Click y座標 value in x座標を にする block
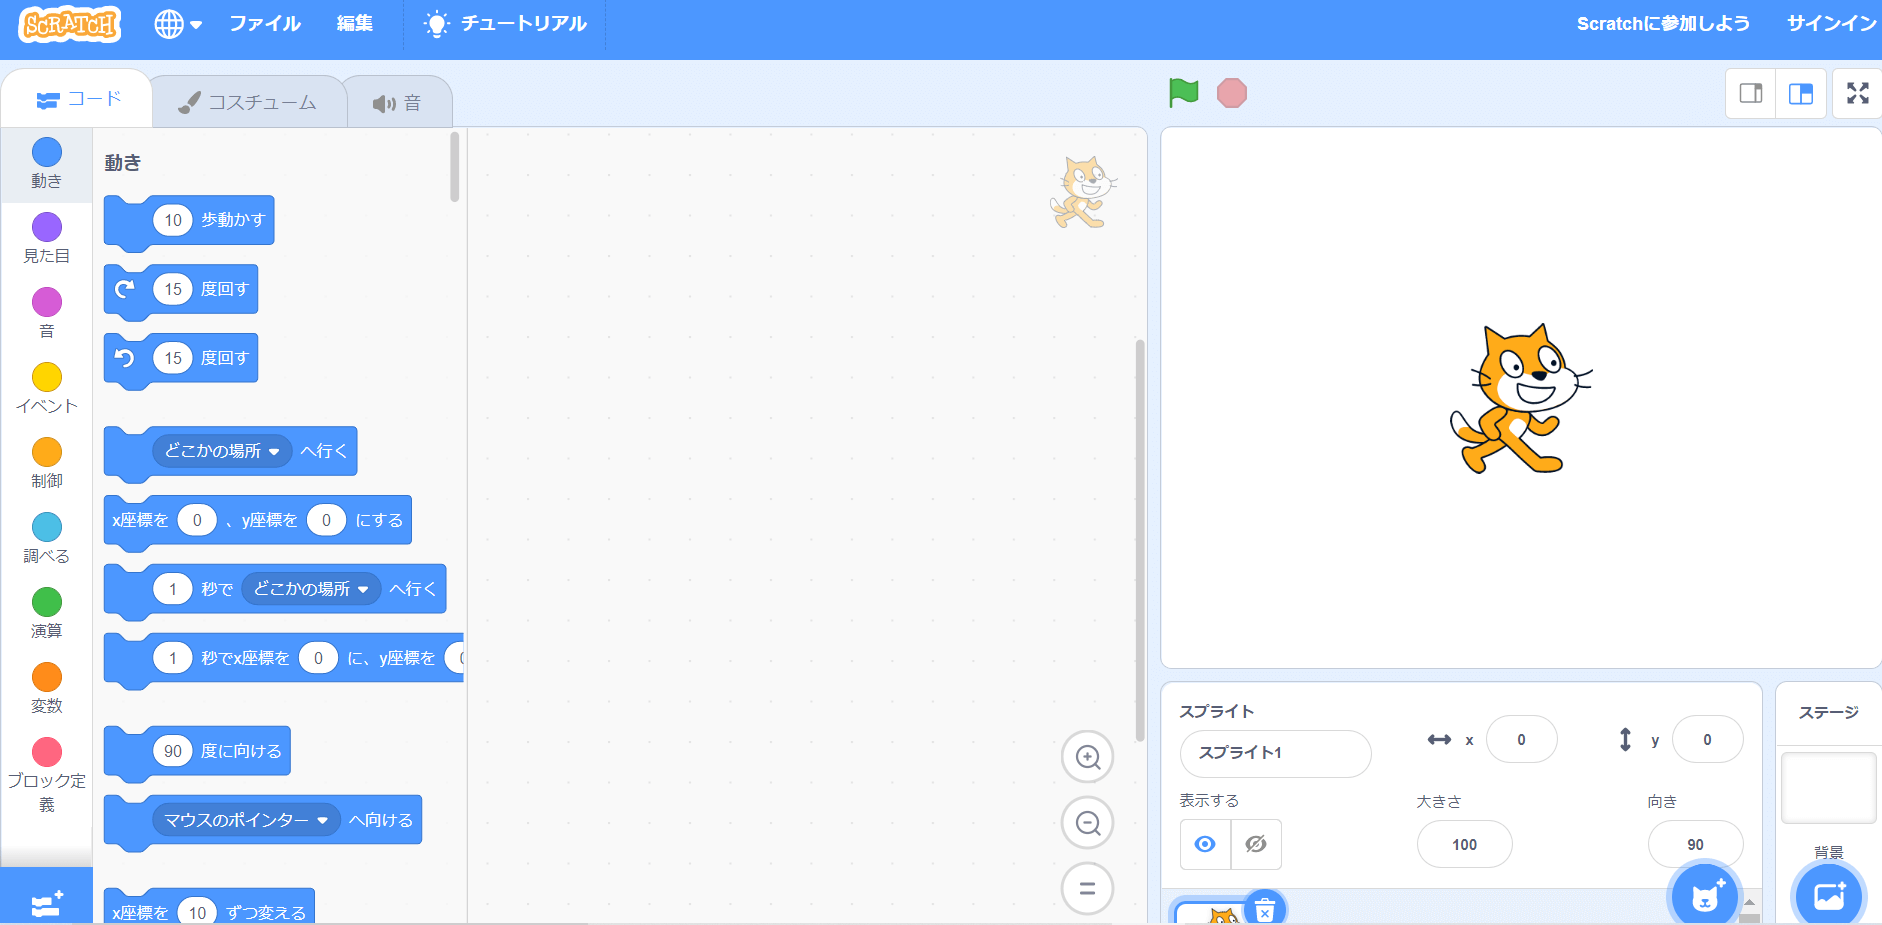Viewport: 1882px width, 925px height. click(326, 520)
